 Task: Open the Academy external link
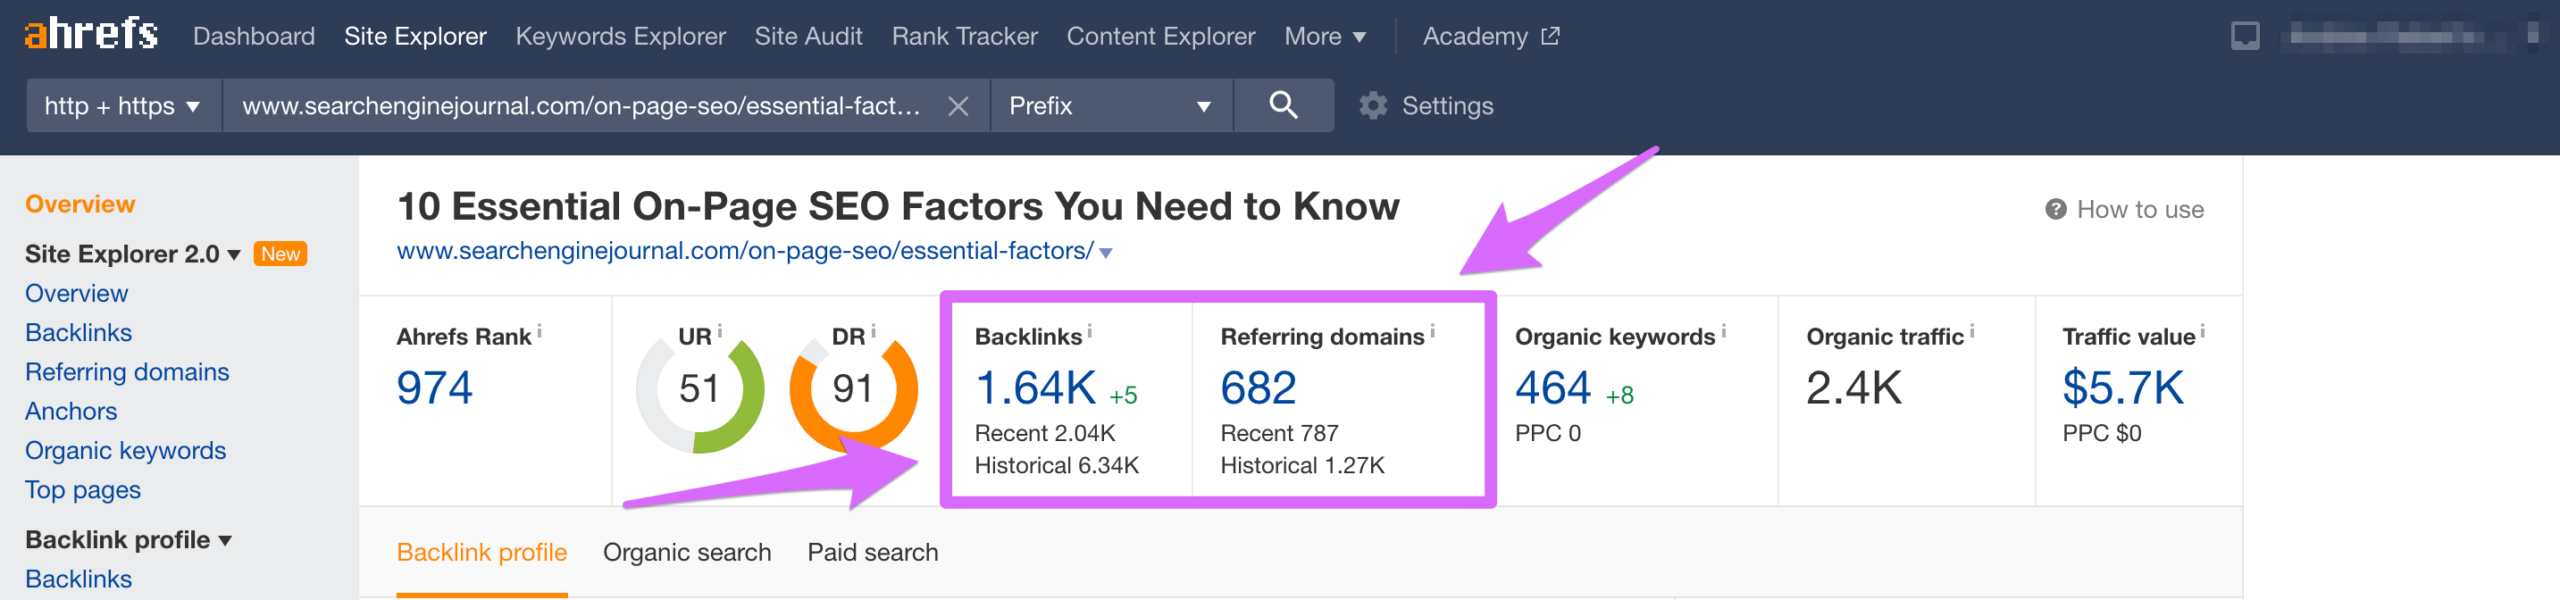pyautogui.click(x=1490, y=36)
